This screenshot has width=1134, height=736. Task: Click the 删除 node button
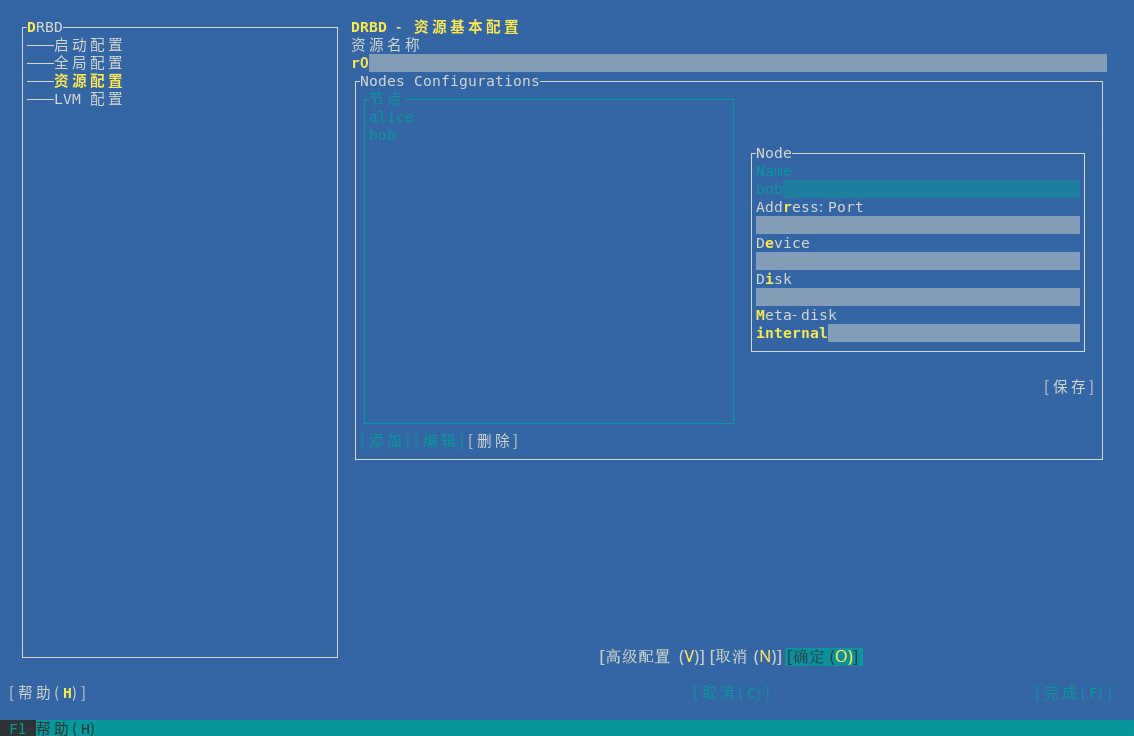coord(493,441)
